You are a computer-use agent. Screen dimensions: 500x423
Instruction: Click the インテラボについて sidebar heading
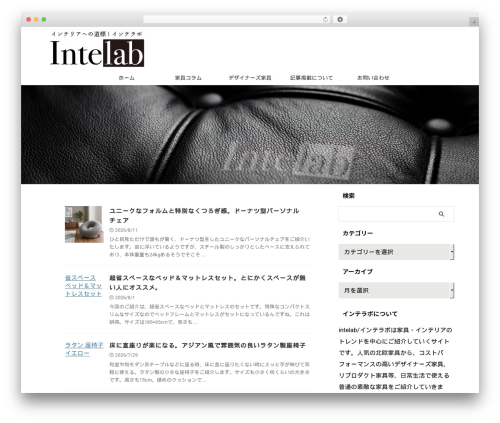(x=370, y=314)
